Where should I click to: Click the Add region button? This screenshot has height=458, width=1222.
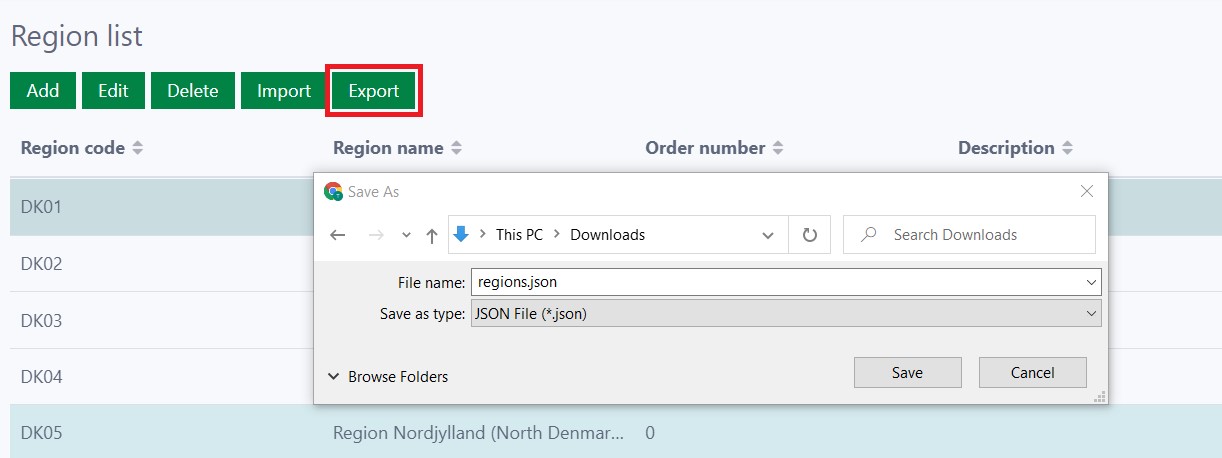[43, 91]
